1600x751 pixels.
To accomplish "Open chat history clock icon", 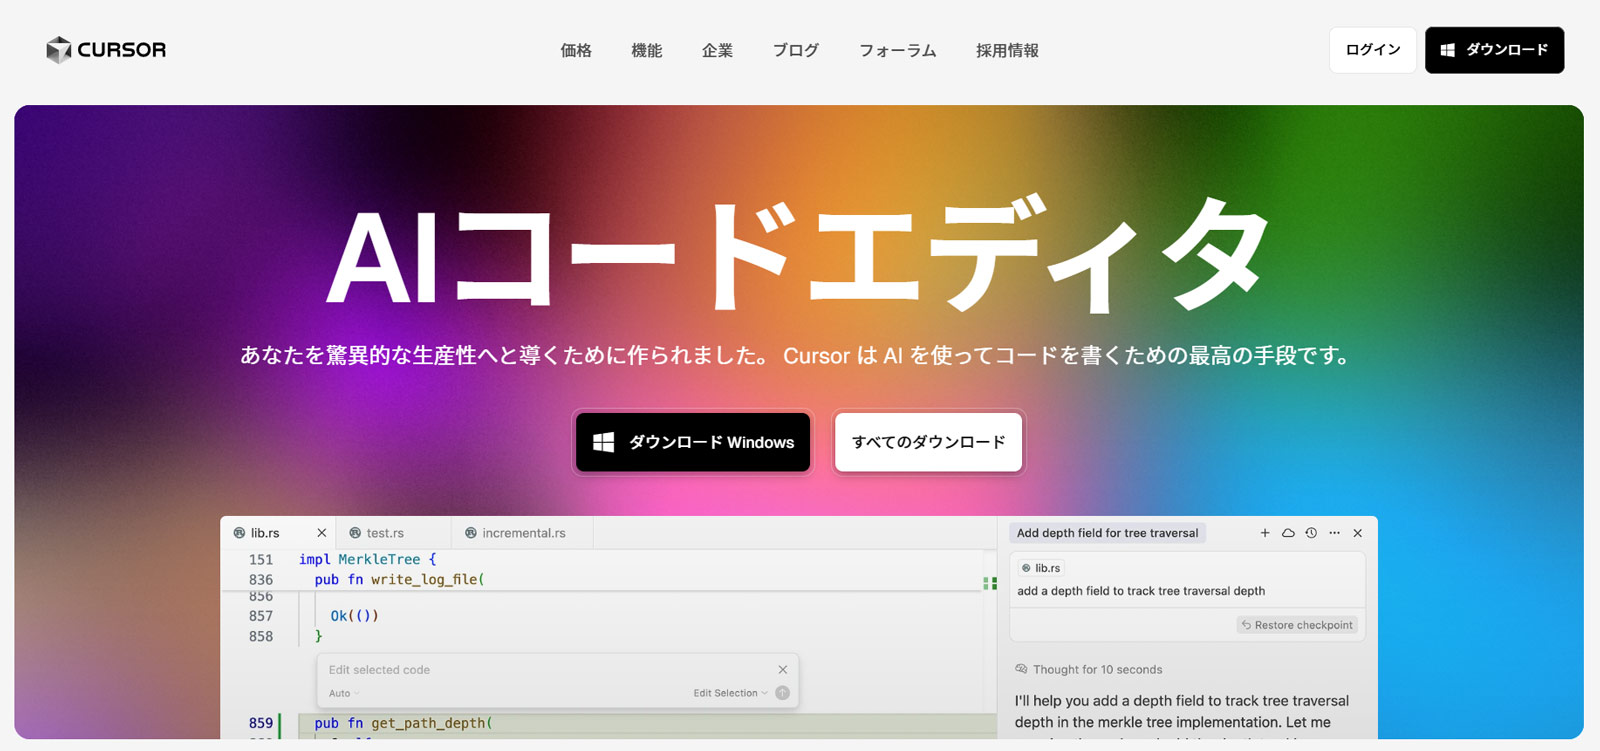I will click(1311, 533).
